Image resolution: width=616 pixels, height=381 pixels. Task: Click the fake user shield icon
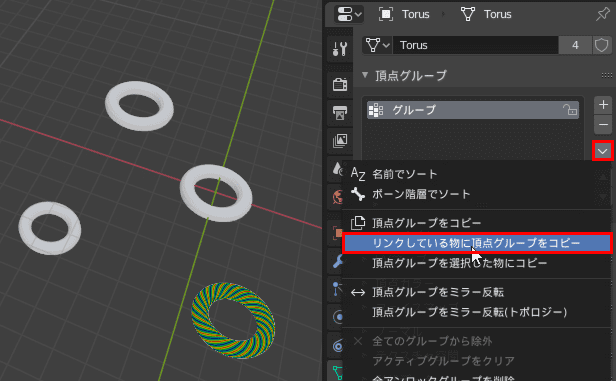click(601, 45)
